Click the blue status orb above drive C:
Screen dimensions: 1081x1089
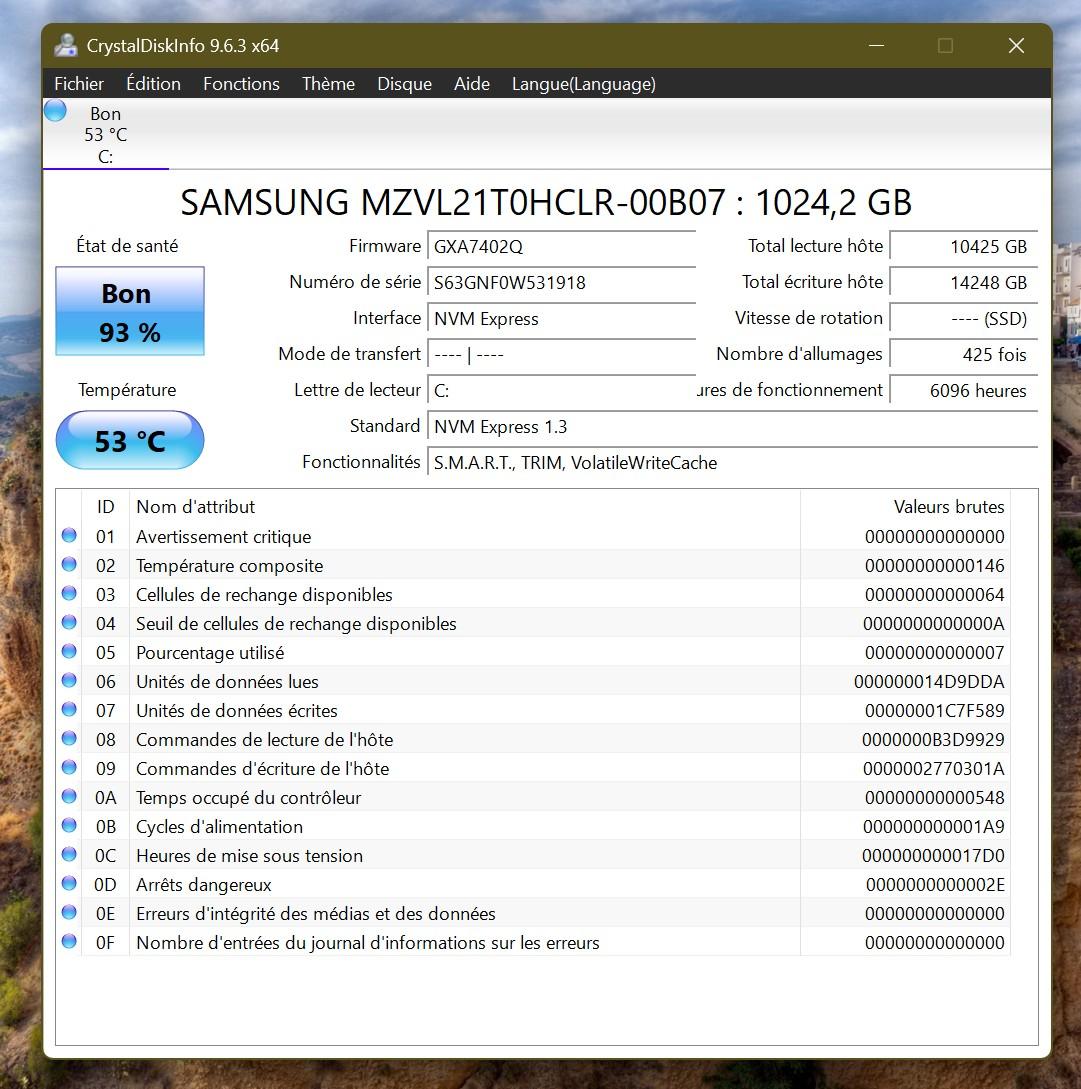tap(55, 111)
